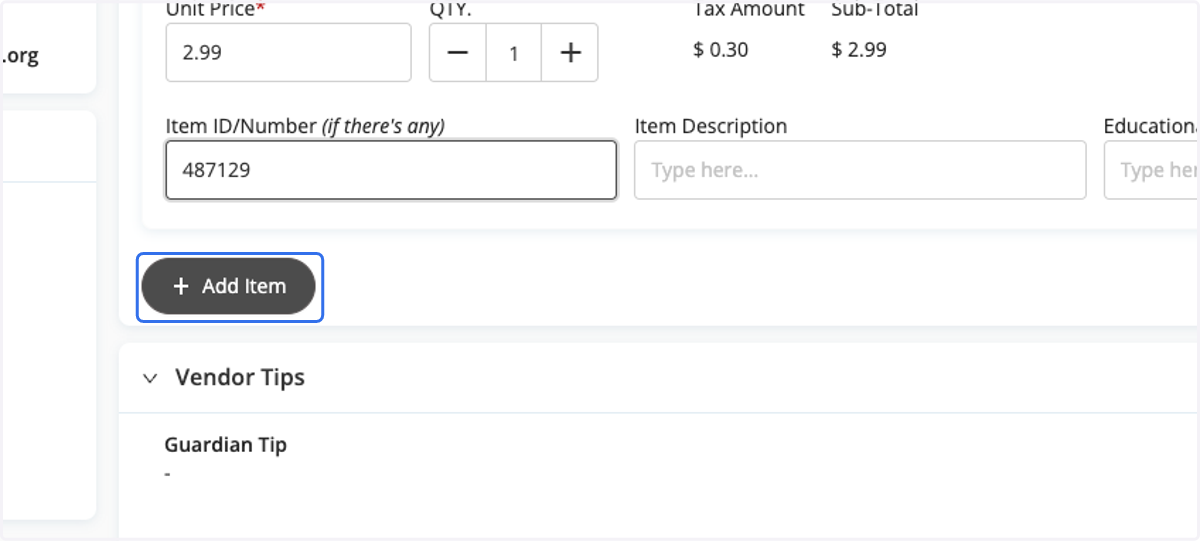Click the Sub-Total value $ 2.99
This screenshot has width=1200, height=541.
[859, 50]
